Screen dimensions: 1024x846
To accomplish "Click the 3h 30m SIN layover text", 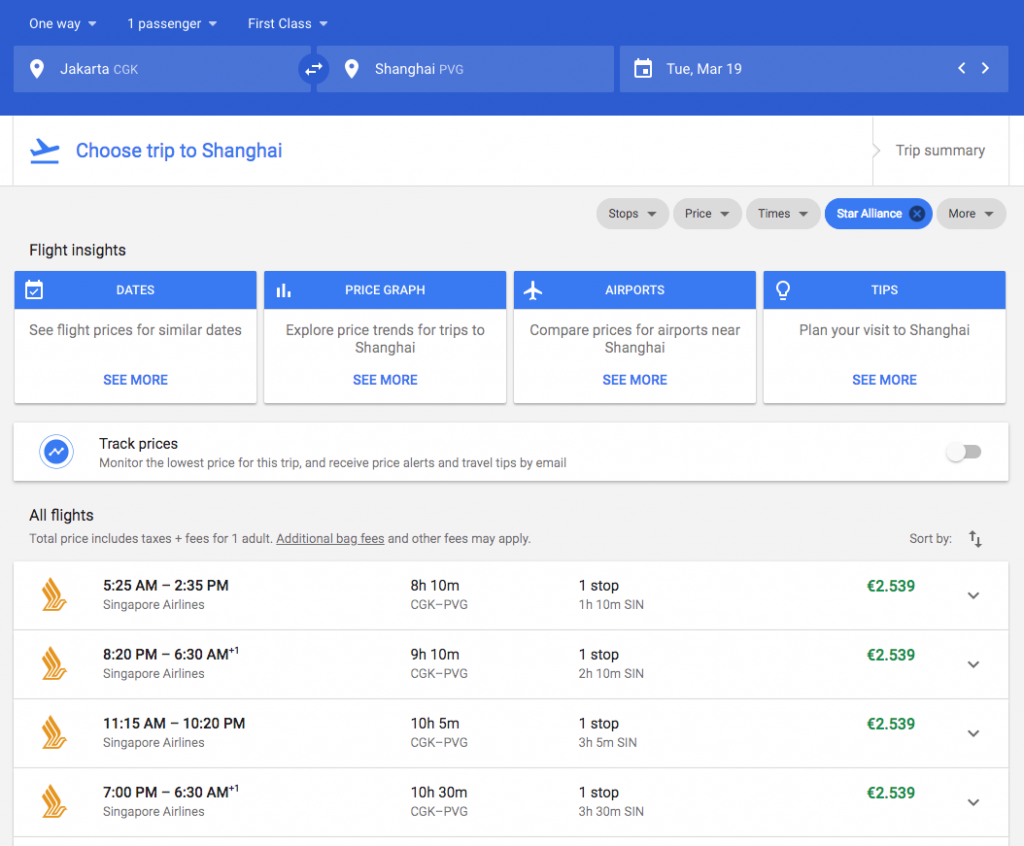I will (x=611, y=811).
